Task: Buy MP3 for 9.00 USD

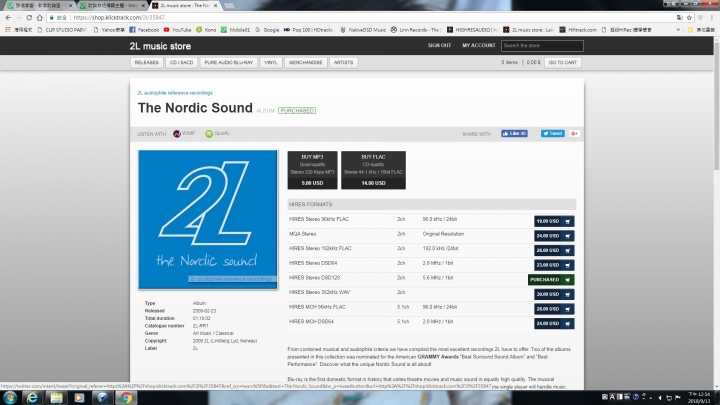Action: (x=312, y=170)
